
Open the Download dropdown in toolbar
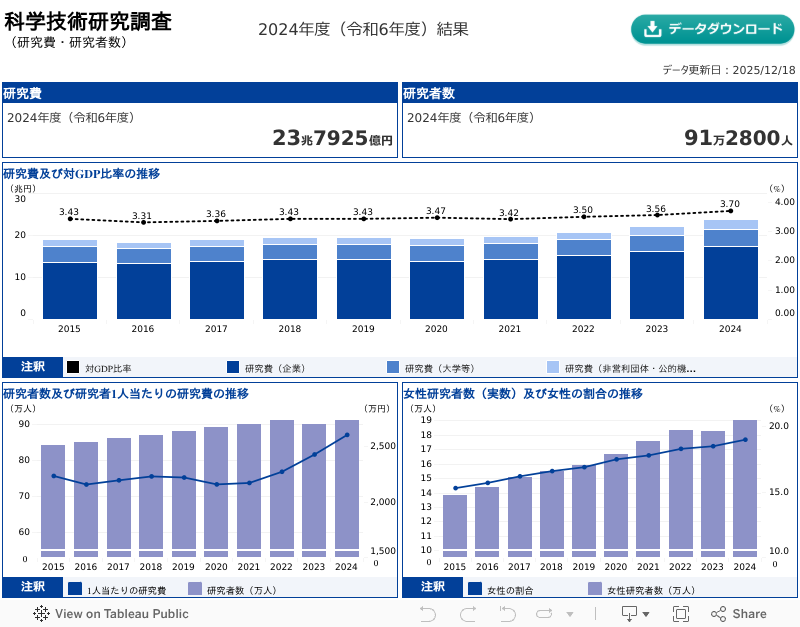(x=635, y=614)
